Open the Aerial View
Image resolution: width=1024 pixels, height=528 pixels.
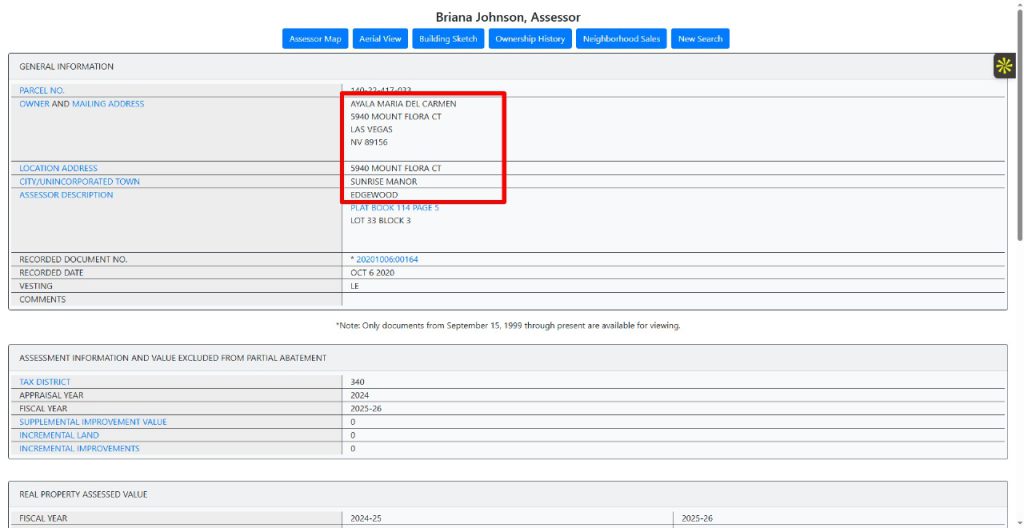[380, 39]
